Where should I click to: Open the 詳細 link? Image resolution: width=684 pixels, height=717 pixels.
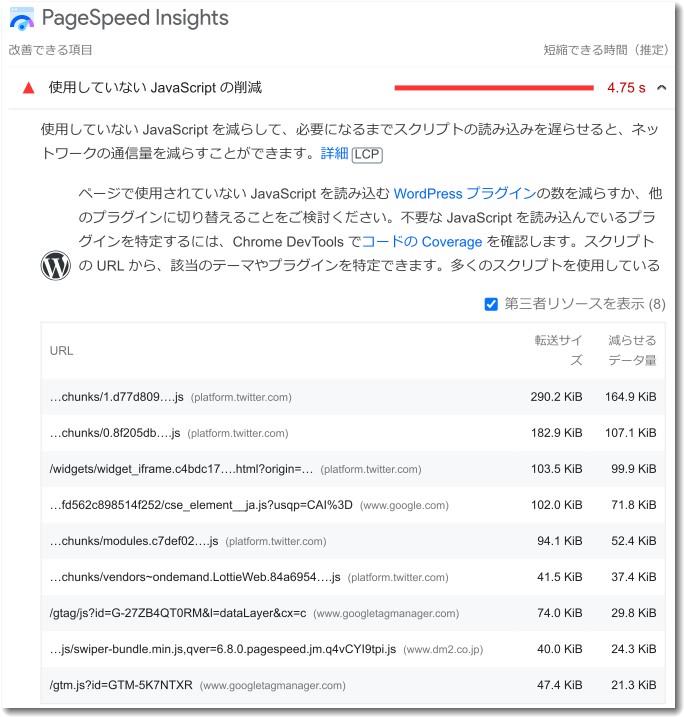(334, 154)
